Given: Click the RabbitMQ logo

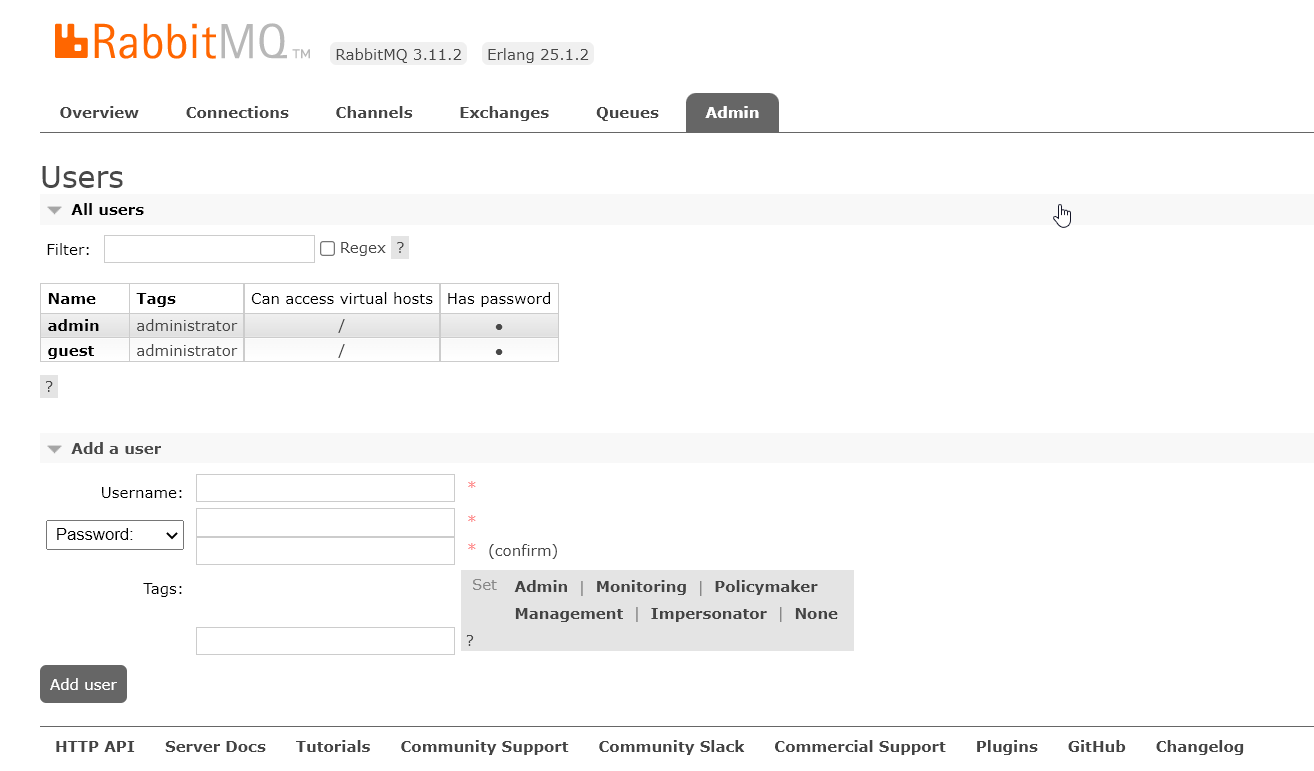Looking at the screenshot, I should [x=182, y=43].
